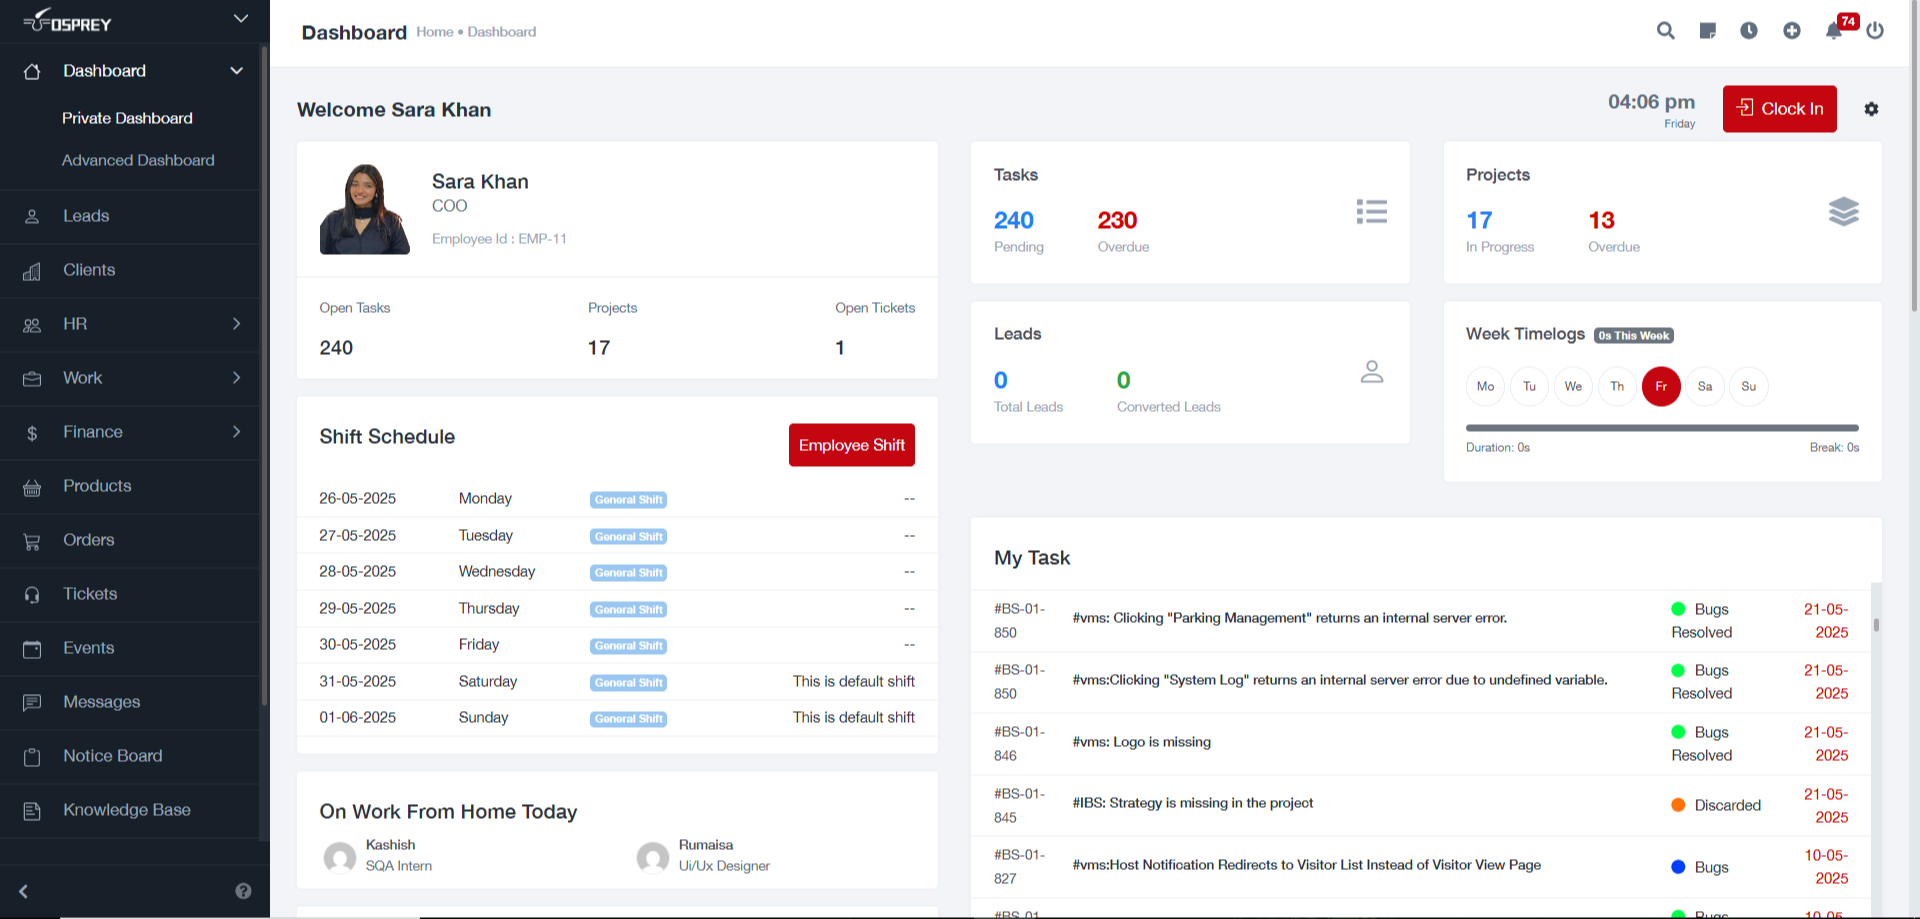Open the sticky notes icon
The image size is (1920, 919).
[x=1707, y=31]
